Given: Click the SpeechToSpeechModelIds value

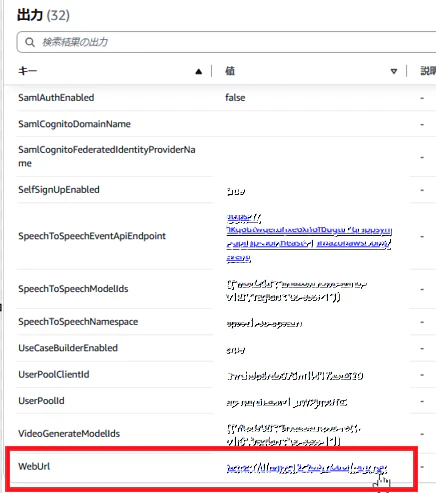Looking at the screenshot, I should pos(296,290).
